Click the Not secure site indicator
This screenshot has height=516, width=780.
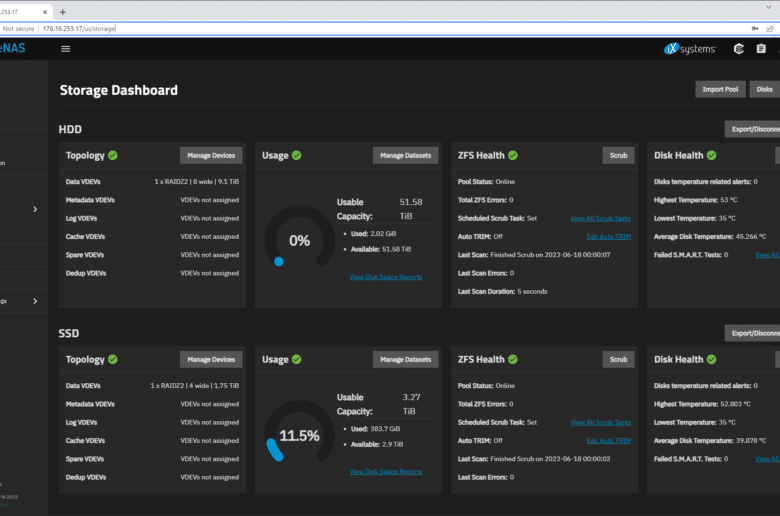[x=18, y=28]
